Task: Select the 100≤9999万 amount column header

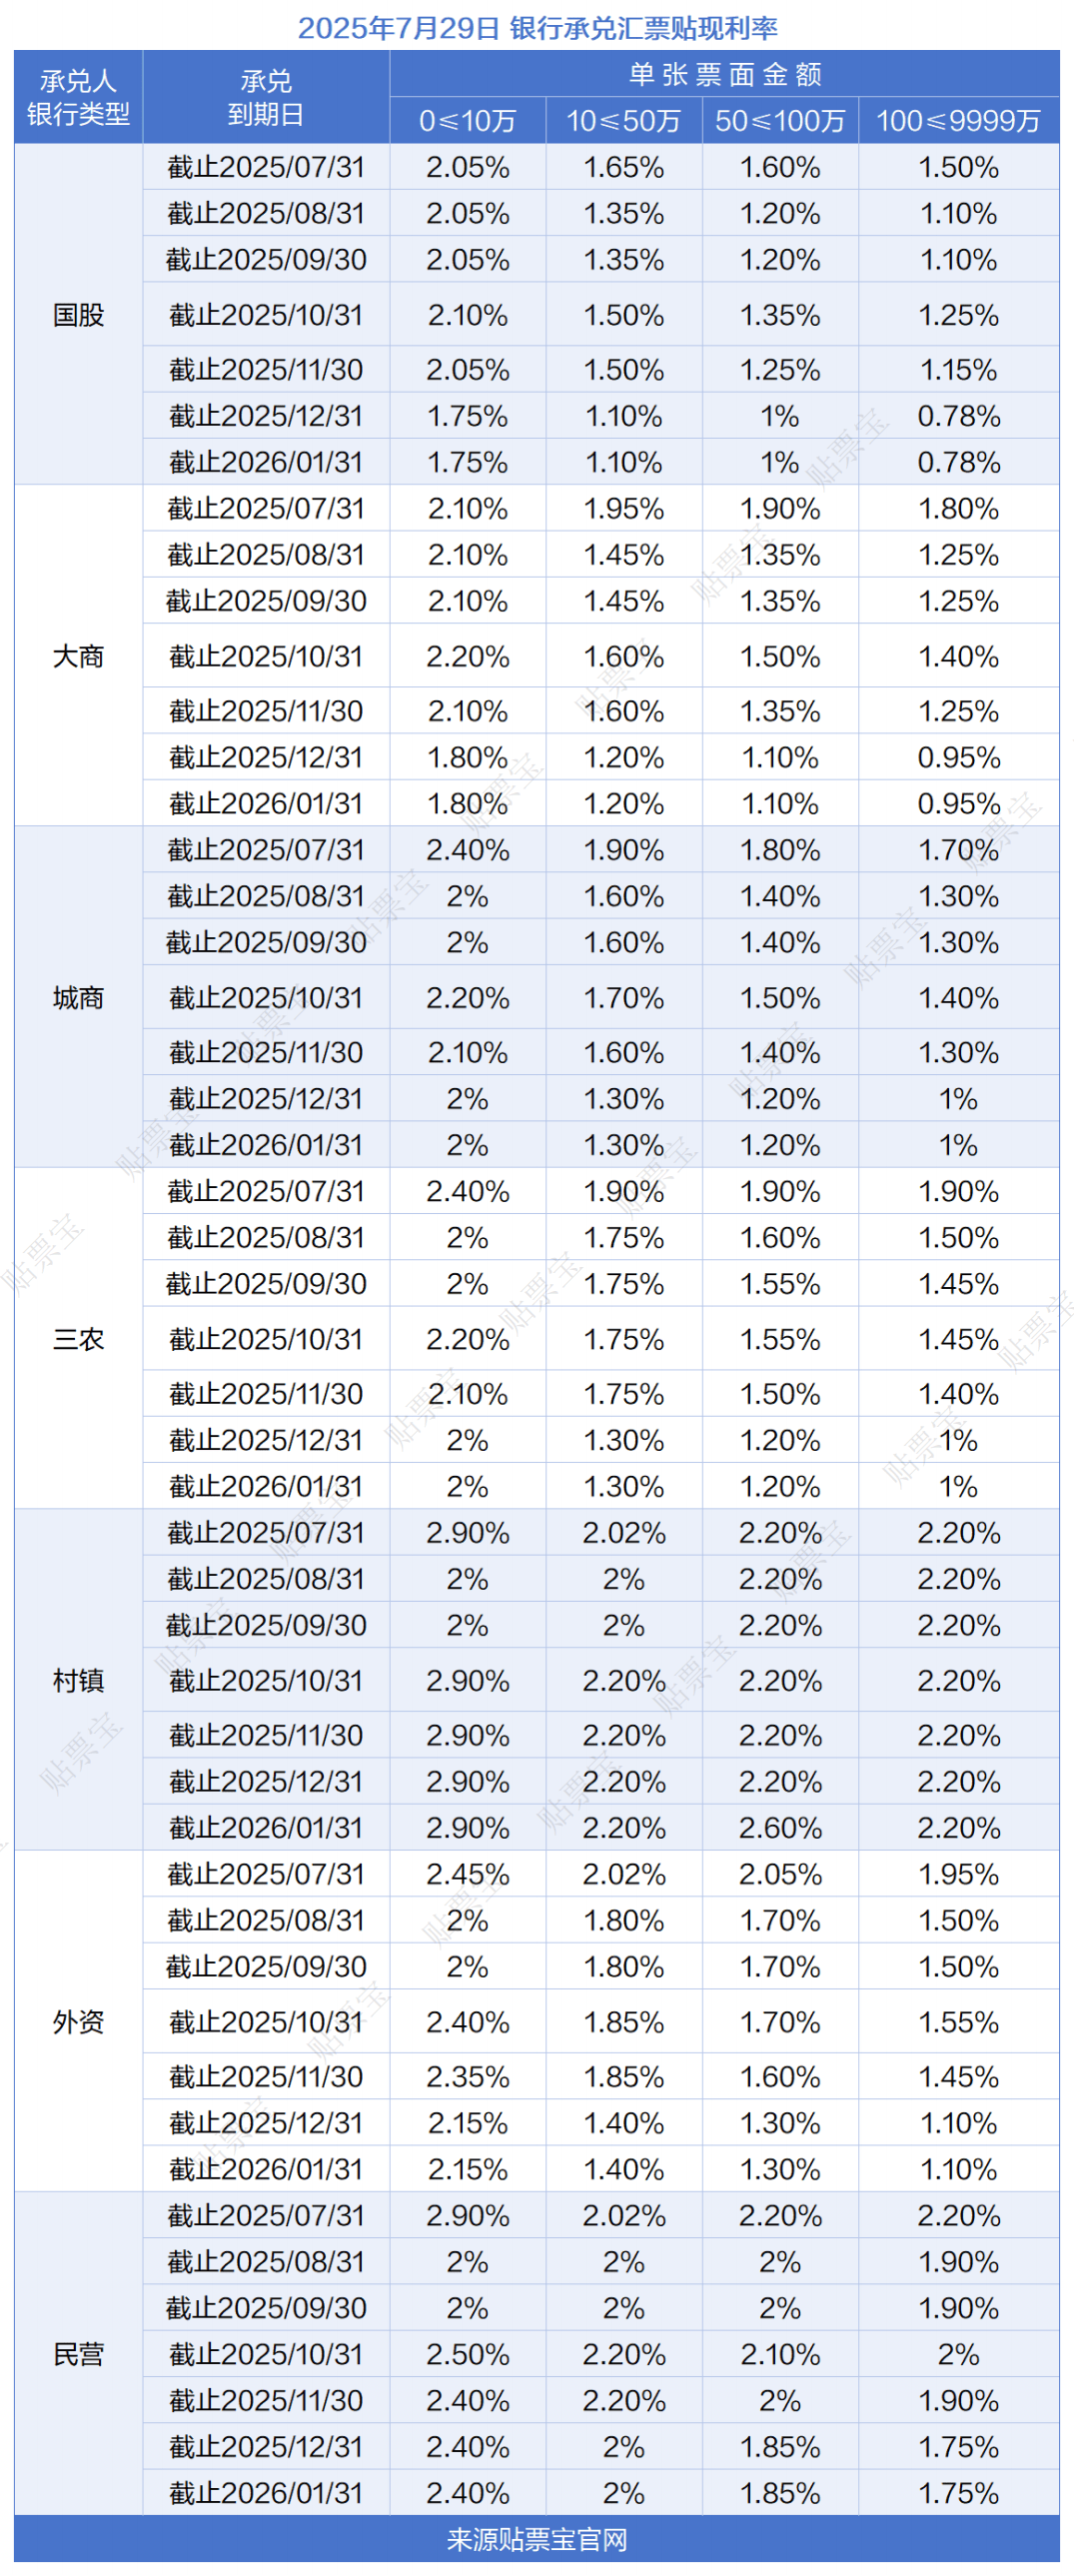Action: pos(959,121)
